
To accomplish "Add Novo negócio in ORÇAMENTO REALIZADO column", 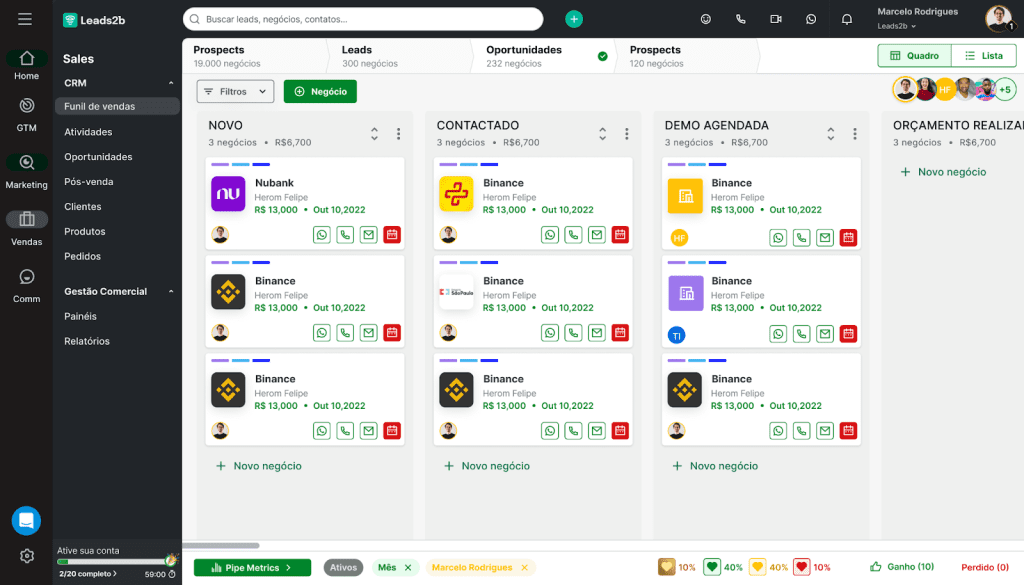I will tap(944, 172).
